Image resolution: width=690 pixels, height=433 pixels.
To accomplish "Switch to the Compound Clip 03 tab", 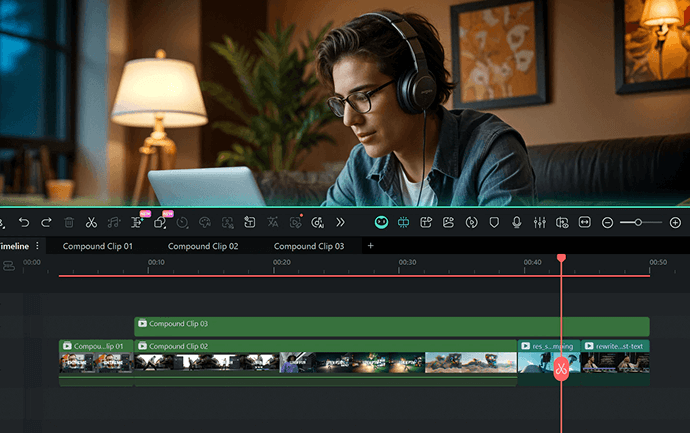I will 309,246.
